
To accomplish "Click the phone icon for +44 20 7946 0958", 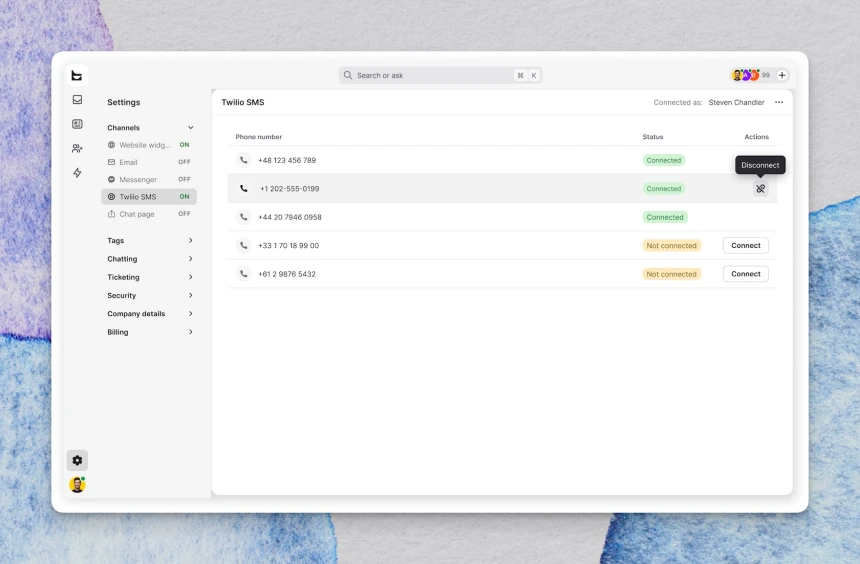I will click(244, 217).
